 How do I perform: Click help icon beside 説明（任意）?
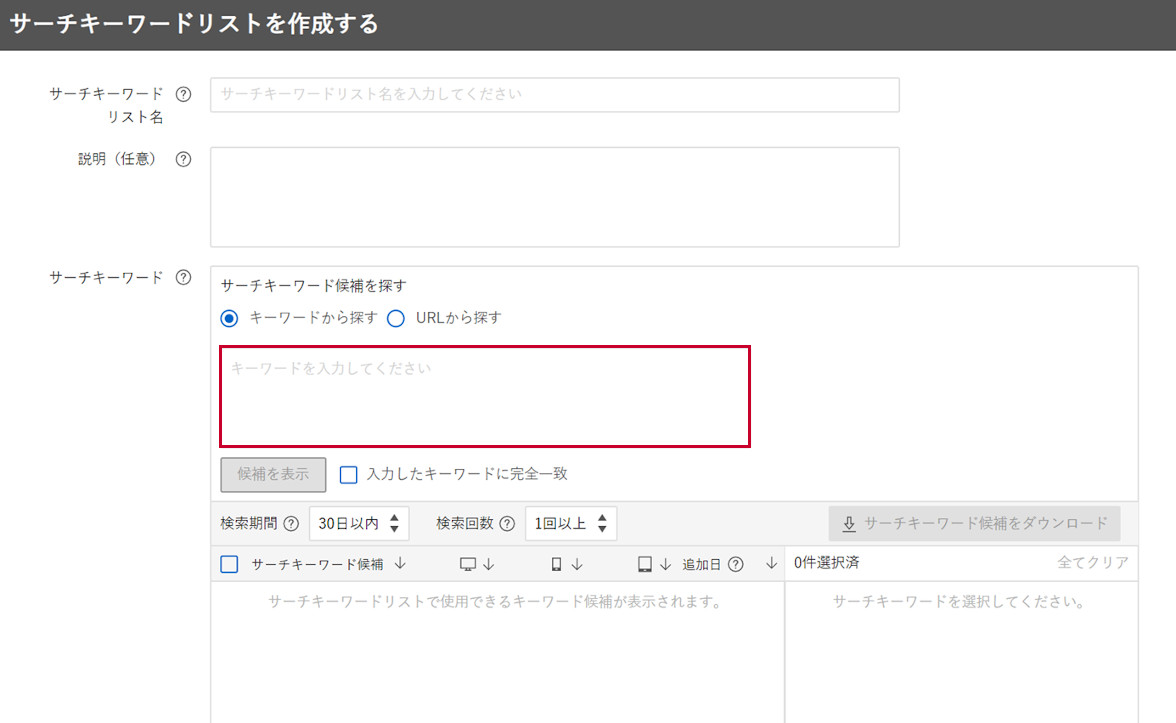coord(183,158)
